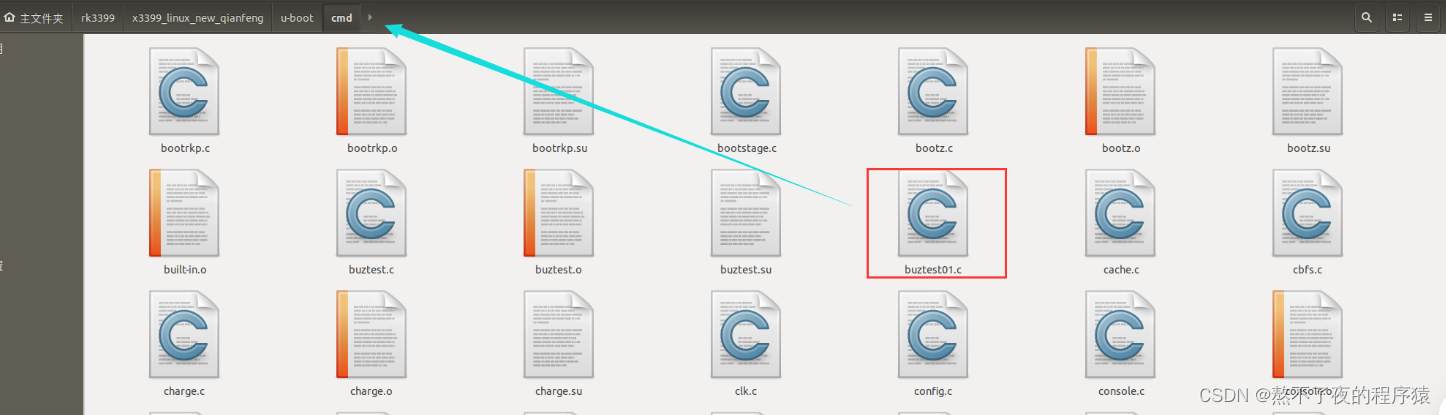Select the charge.o object file icon

click(372, 335)
